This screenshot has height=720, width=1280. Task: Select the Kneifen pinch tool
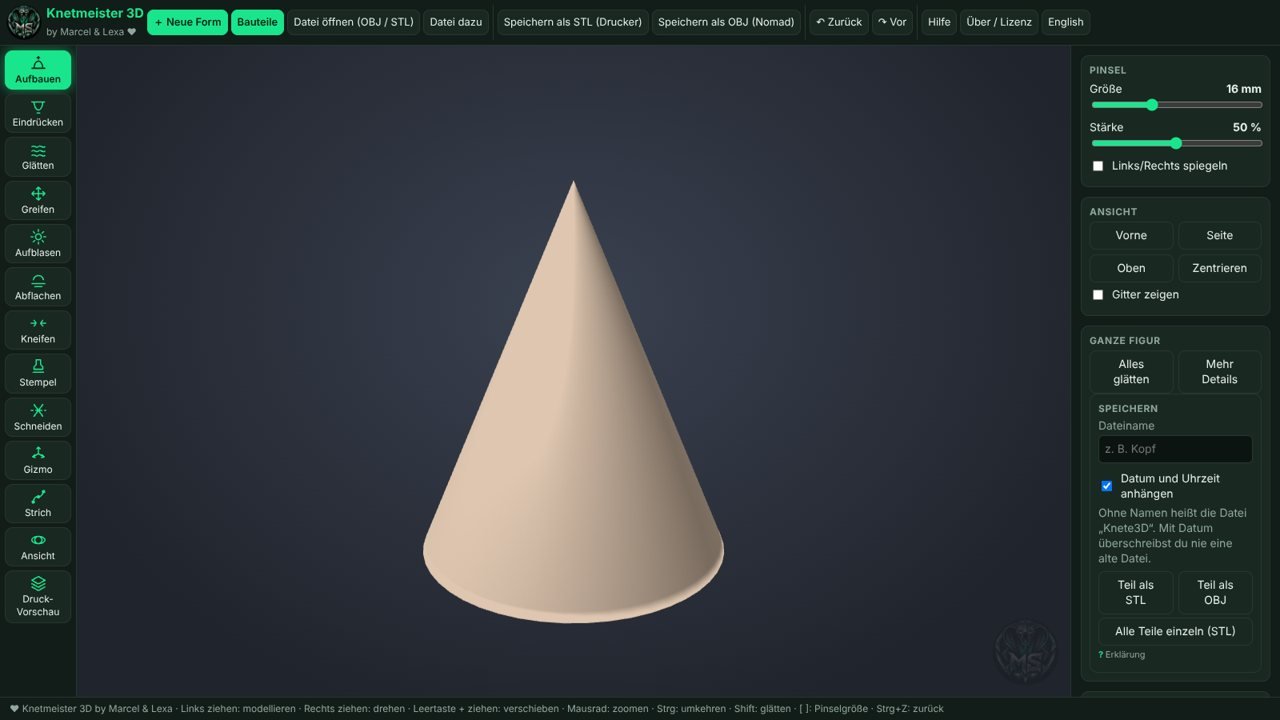click(x=38, y=330)
